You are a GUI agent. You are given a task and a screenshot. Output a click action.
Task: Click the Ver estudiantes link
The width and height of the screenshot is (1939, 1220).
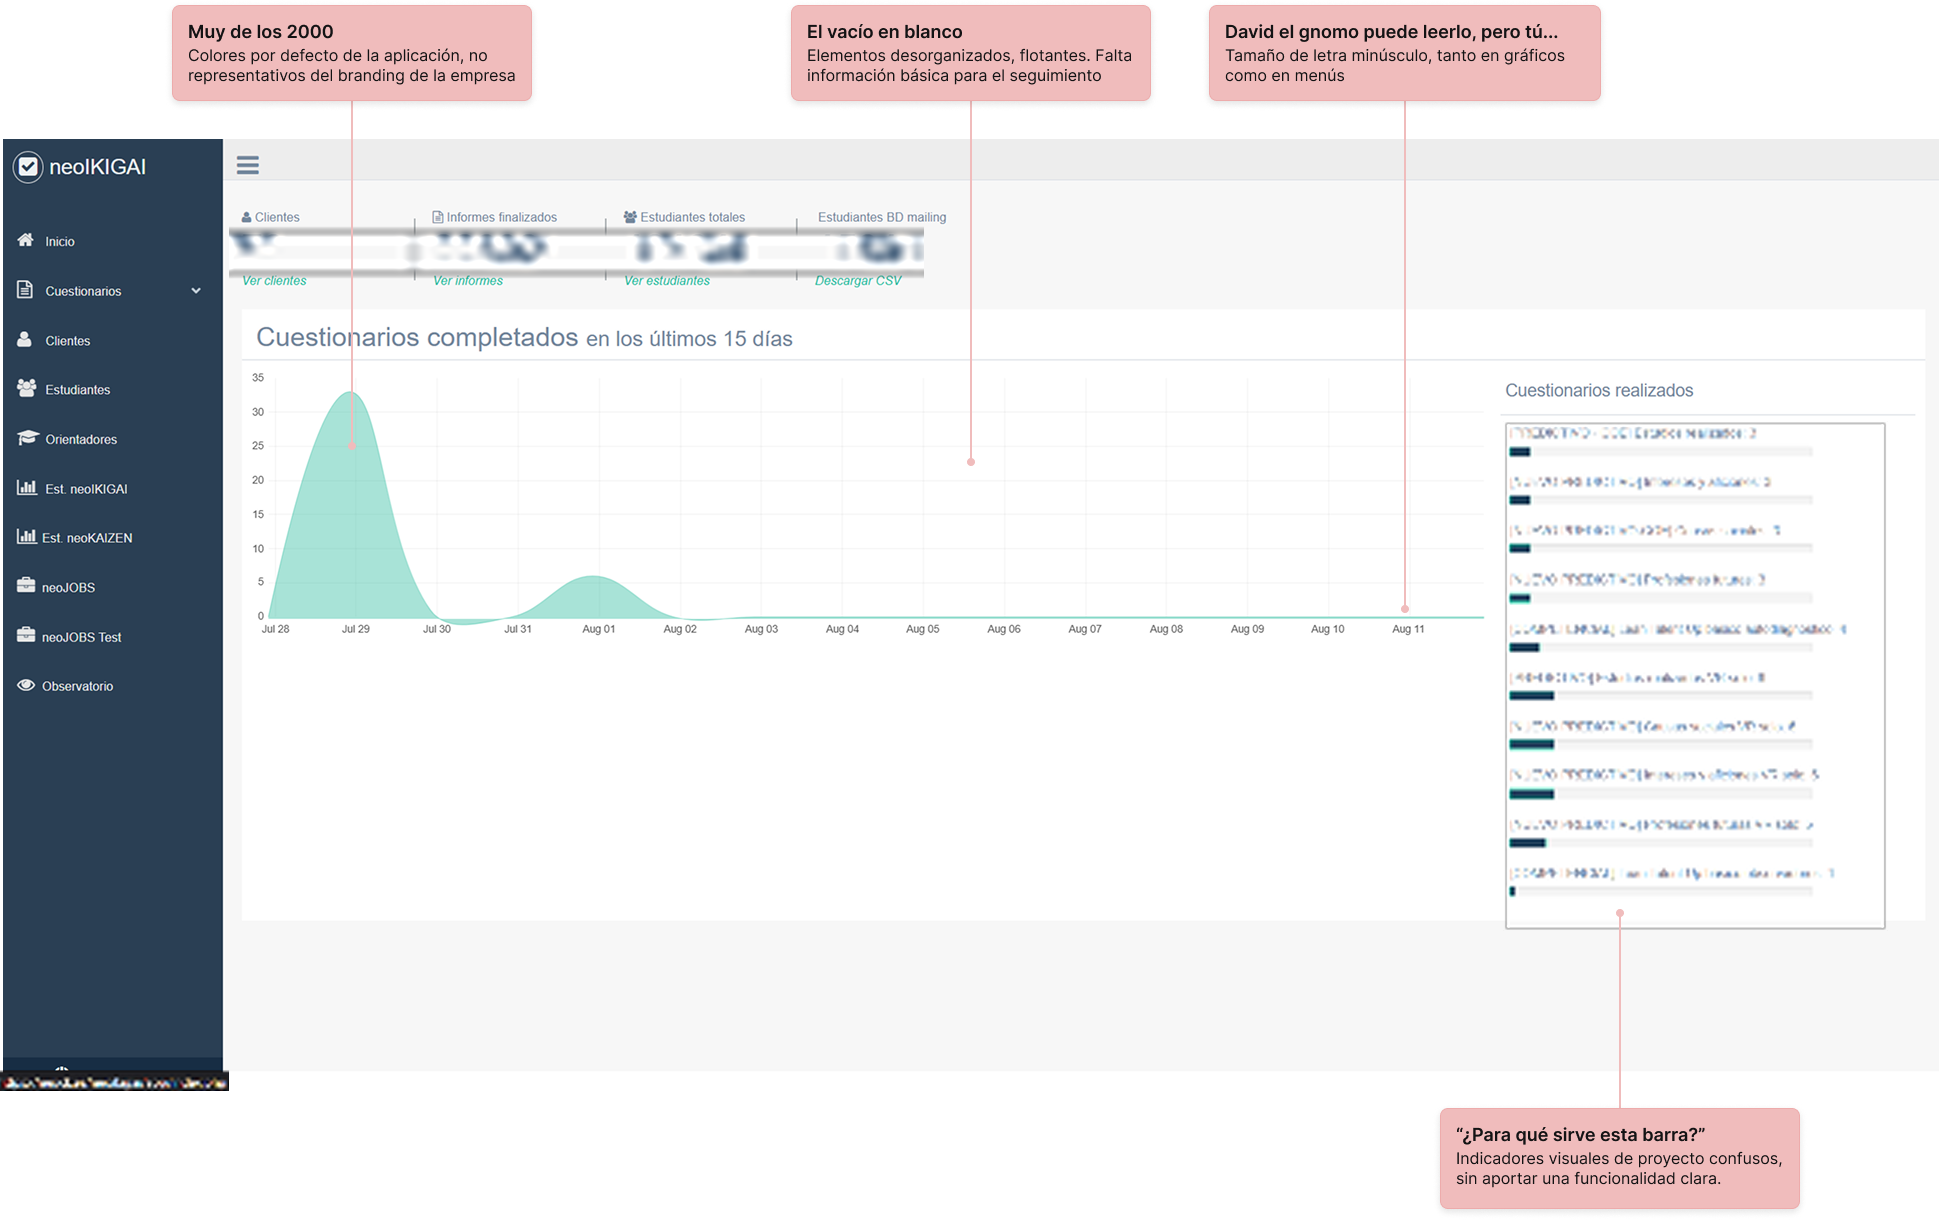tap(667, 281)
